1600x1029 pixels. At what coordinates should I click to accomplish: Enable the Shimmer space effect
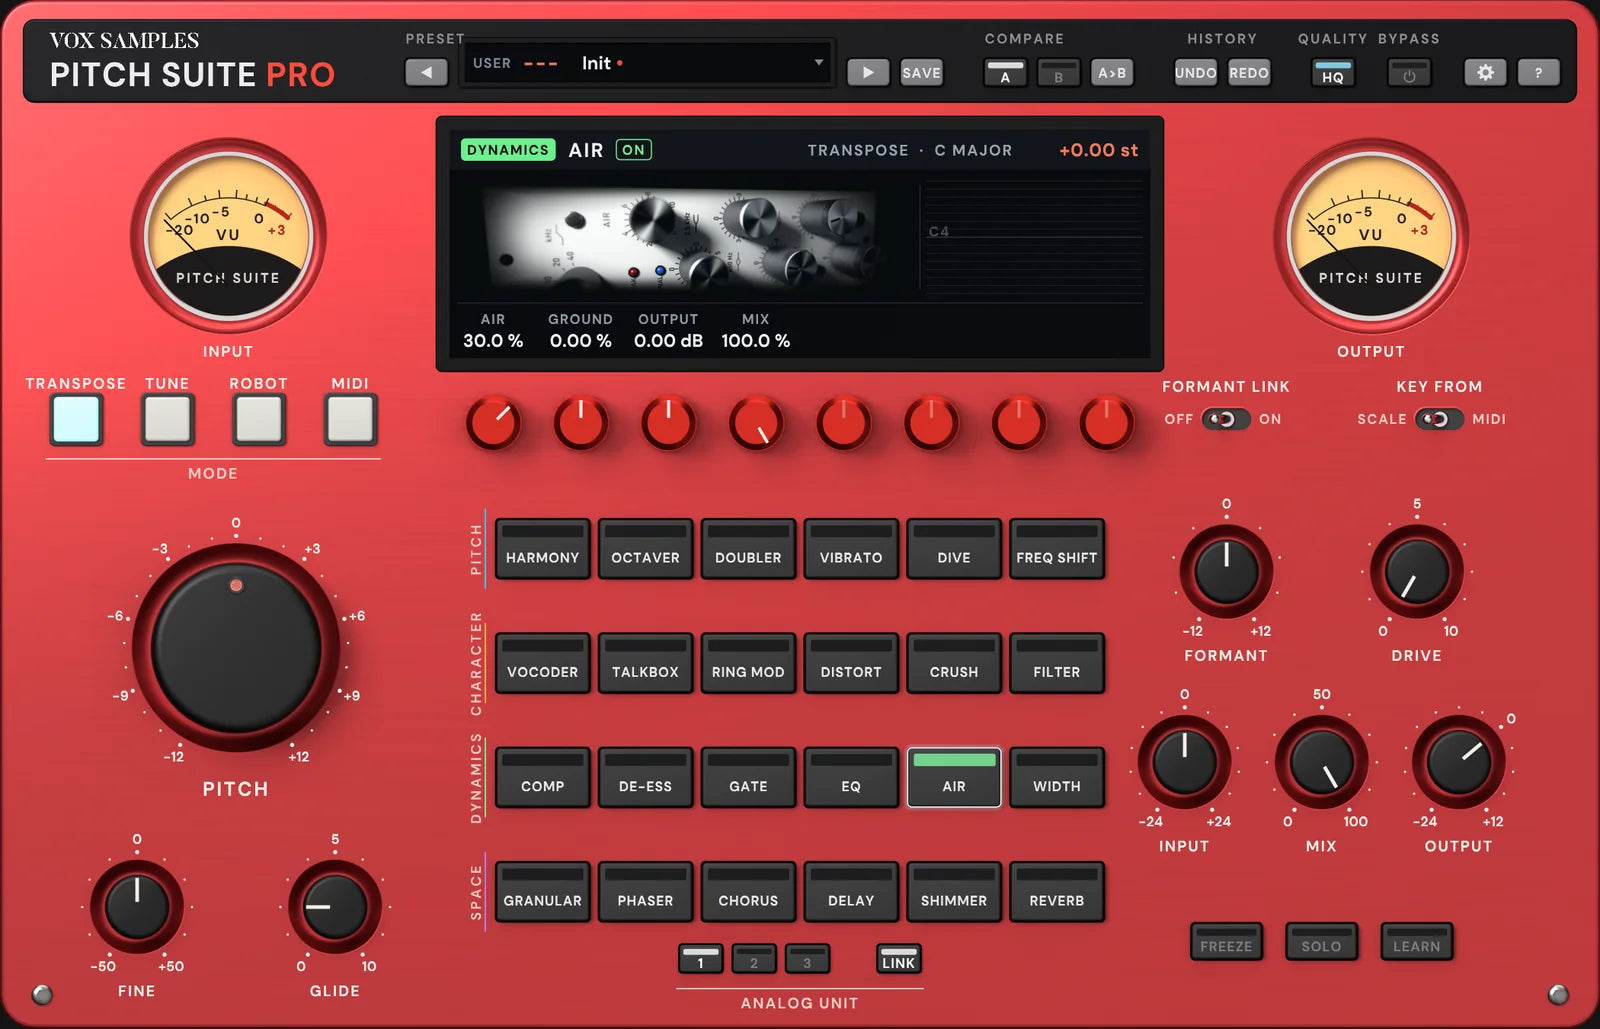pos(954,891)
